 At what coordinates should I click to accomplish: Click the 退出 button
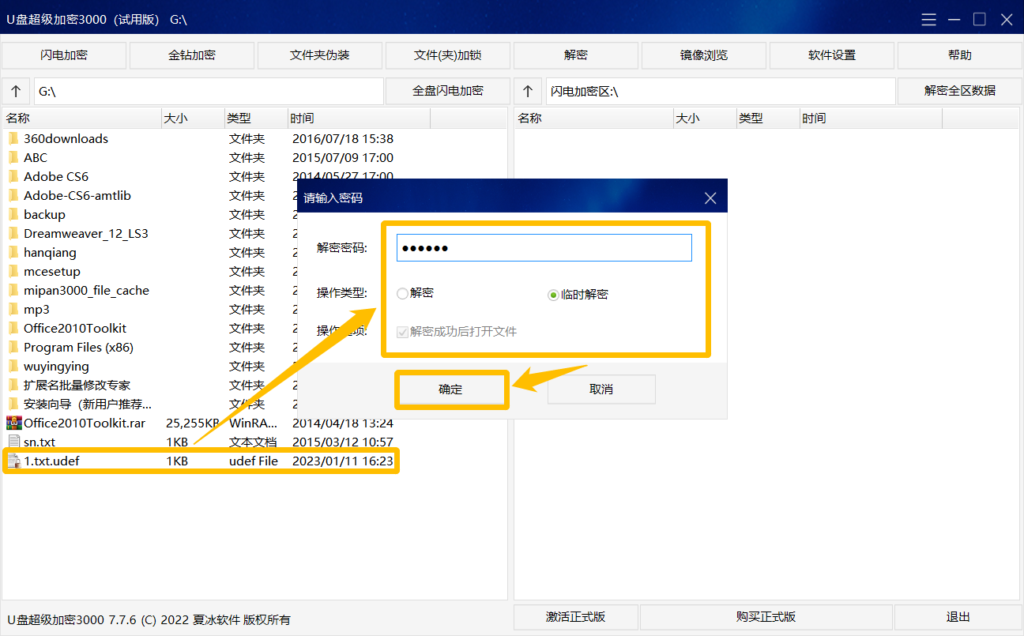point(958,616)
